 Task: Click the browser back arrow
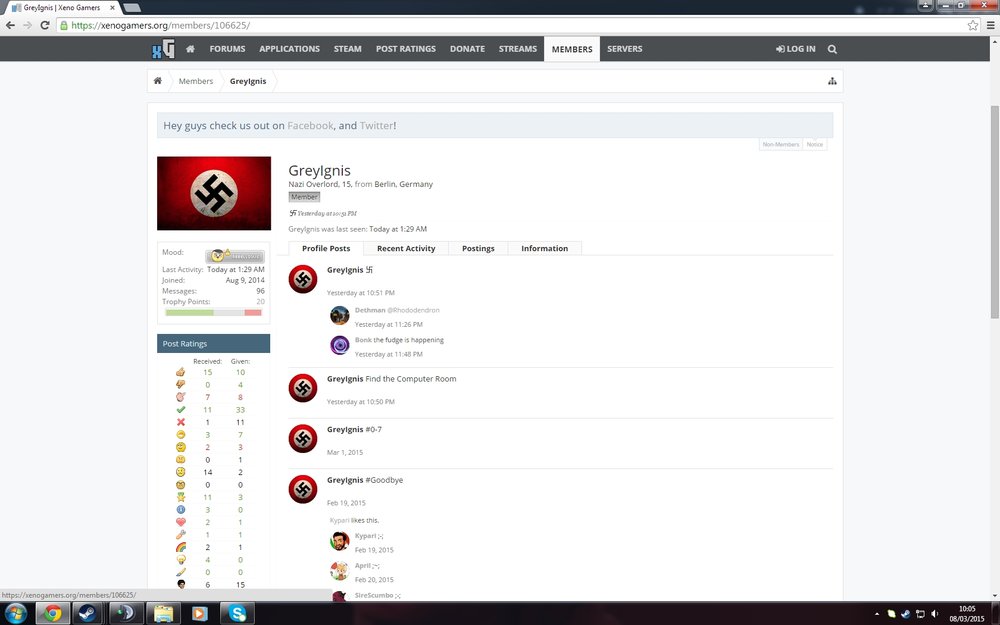(x=10, y=26)
